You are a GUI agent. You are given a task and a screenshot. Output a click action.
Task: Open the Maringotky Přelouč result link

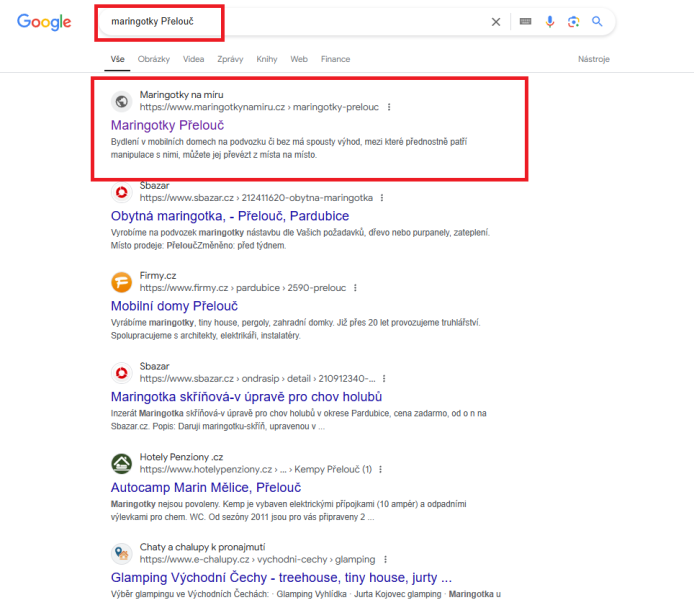pyautogui.click(x=167, y=125)
